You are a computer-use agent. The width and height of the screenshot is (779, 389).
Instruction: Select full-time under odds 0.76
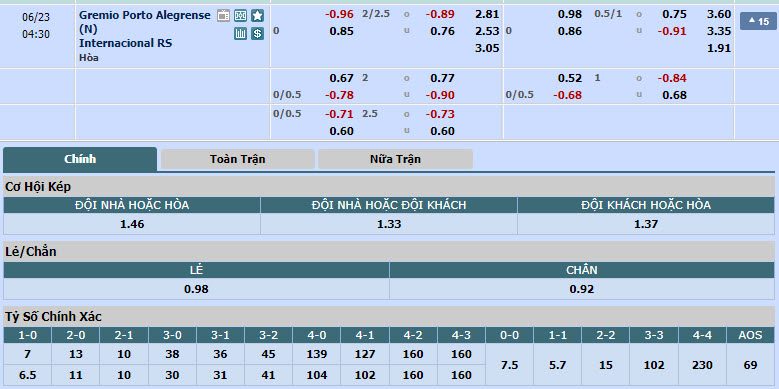click(443, 31)
